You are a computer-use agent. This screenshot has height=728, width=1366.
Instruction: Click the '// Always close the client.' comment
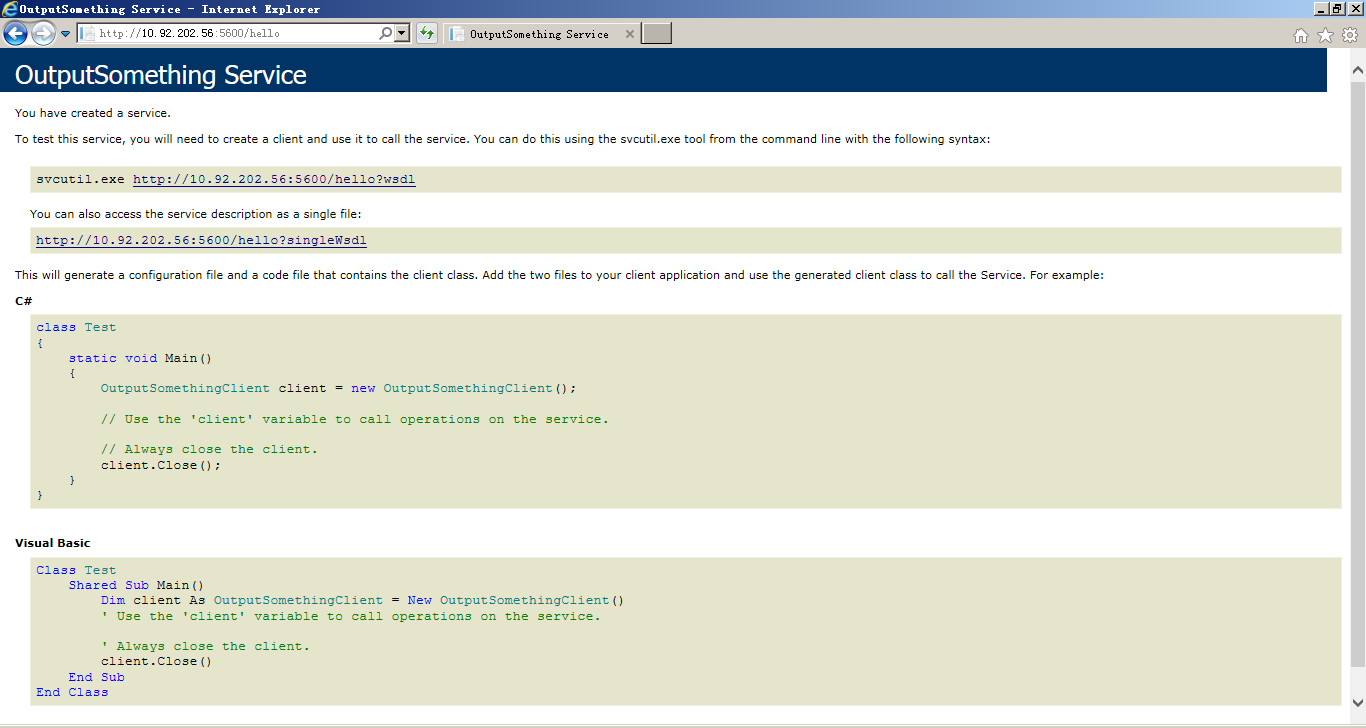pos(209,449)
